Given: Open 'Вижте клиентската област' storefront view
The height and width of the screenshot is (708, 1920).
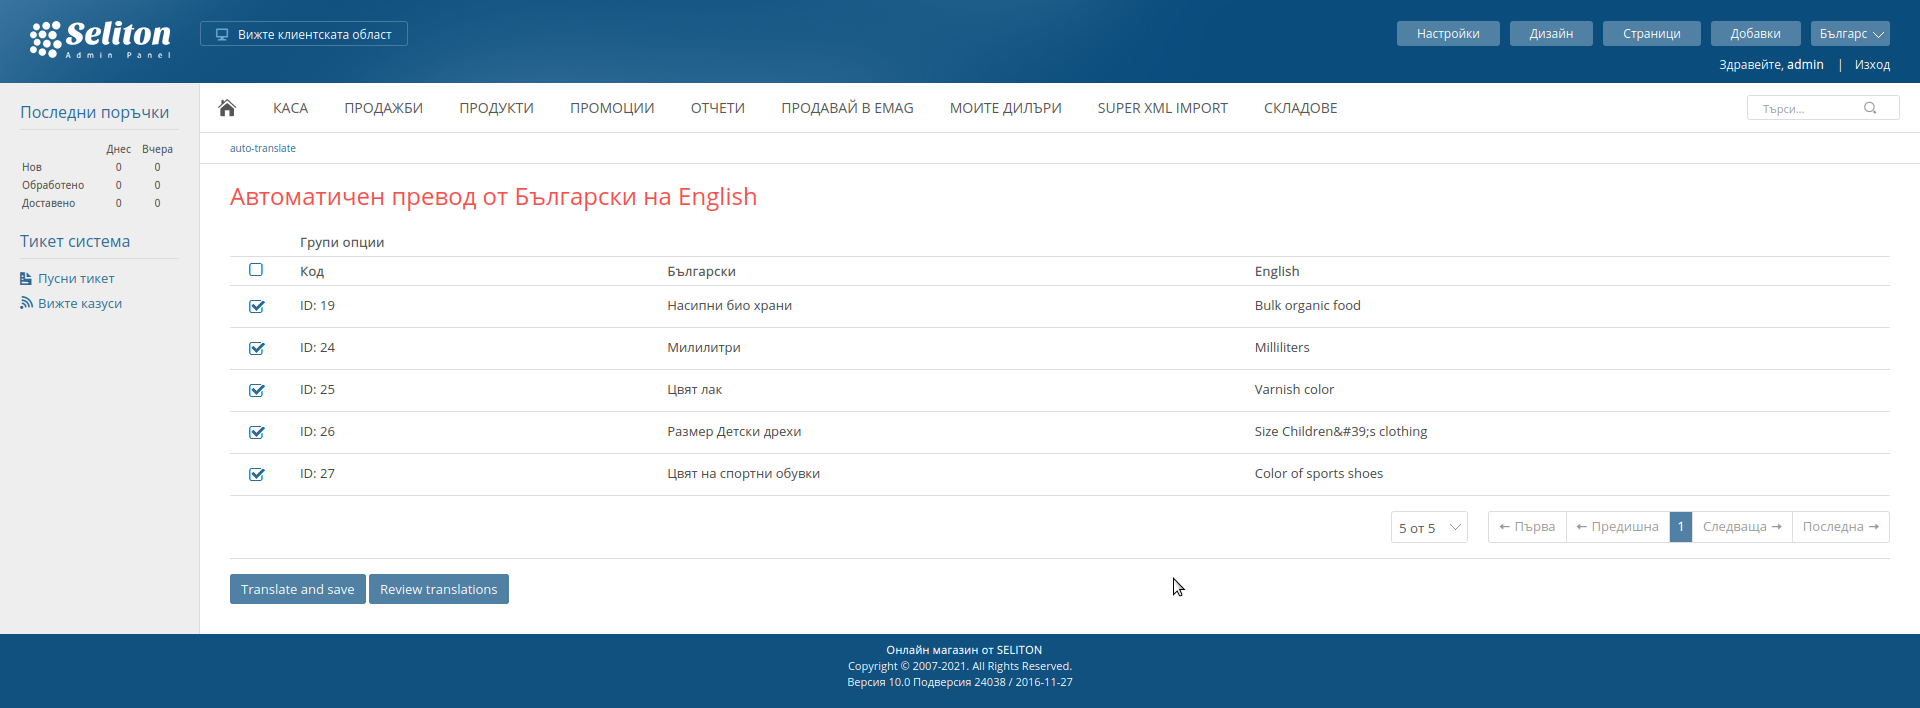Looking at the screenshot, I should [304, 34].
